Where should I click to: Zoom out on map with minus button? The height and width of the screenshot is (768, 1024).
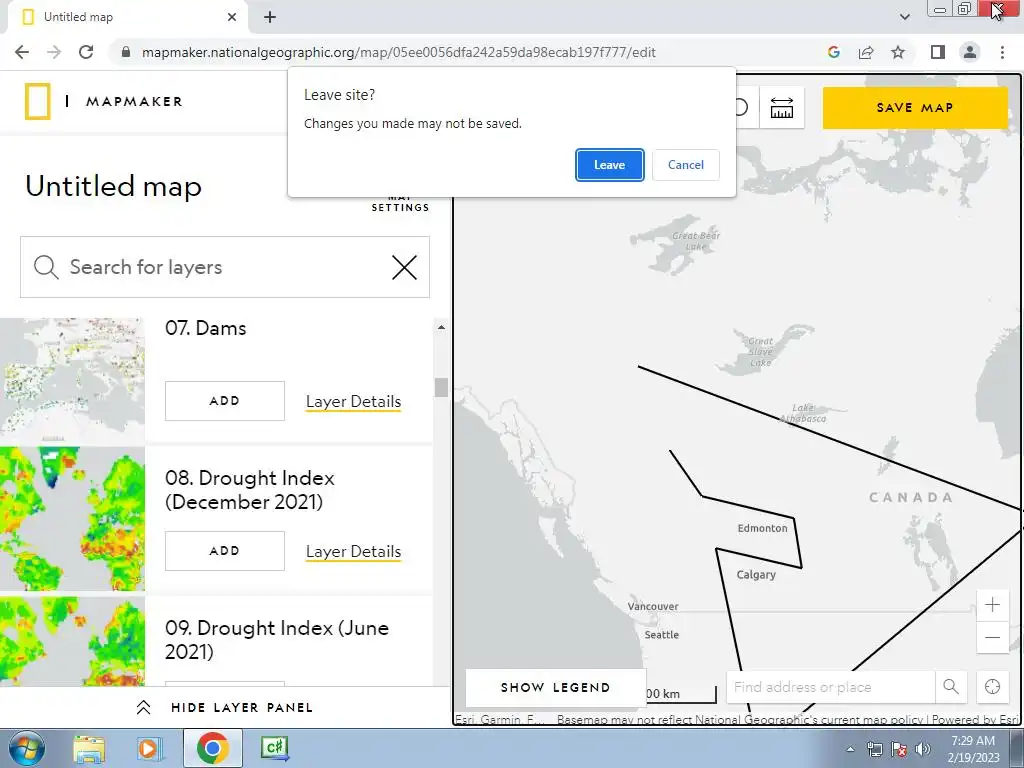pos(992,637)
